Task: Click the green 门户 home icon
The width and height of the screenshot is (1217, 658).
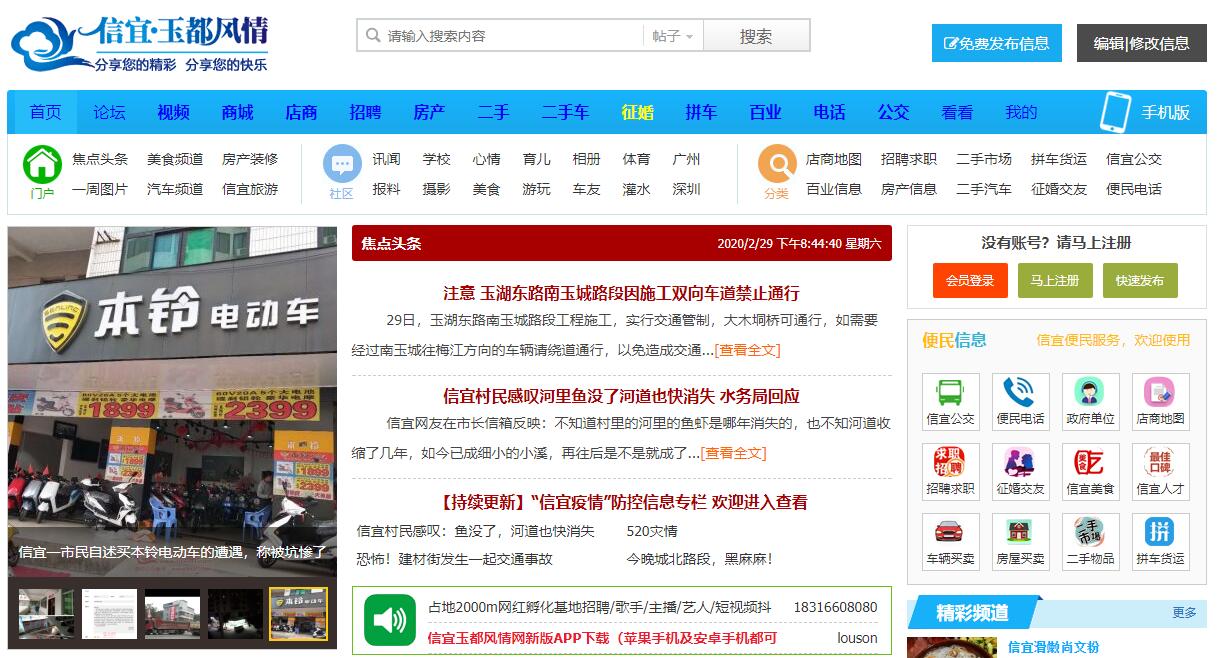Action: (42, 164)
